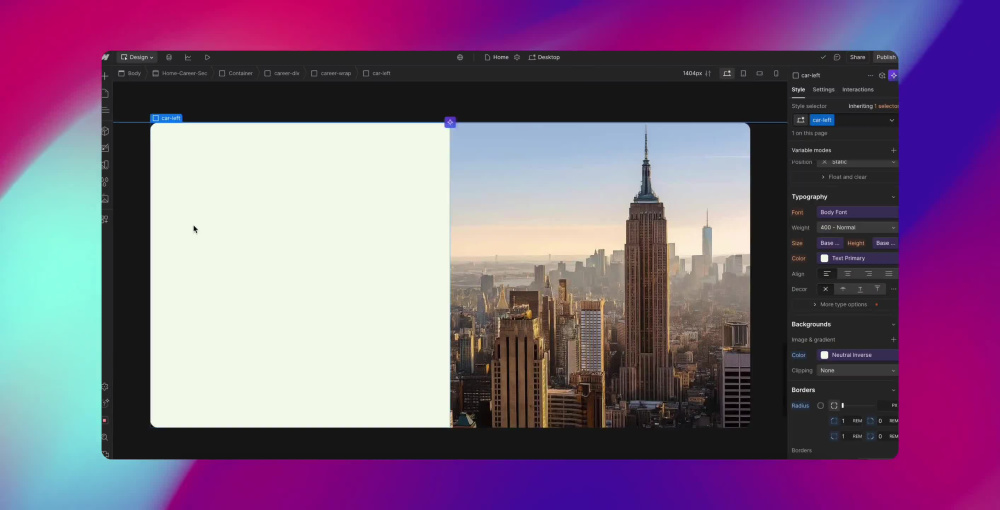
Task: Open the Pages panel in the left sidebar
Action: point(105,94)
